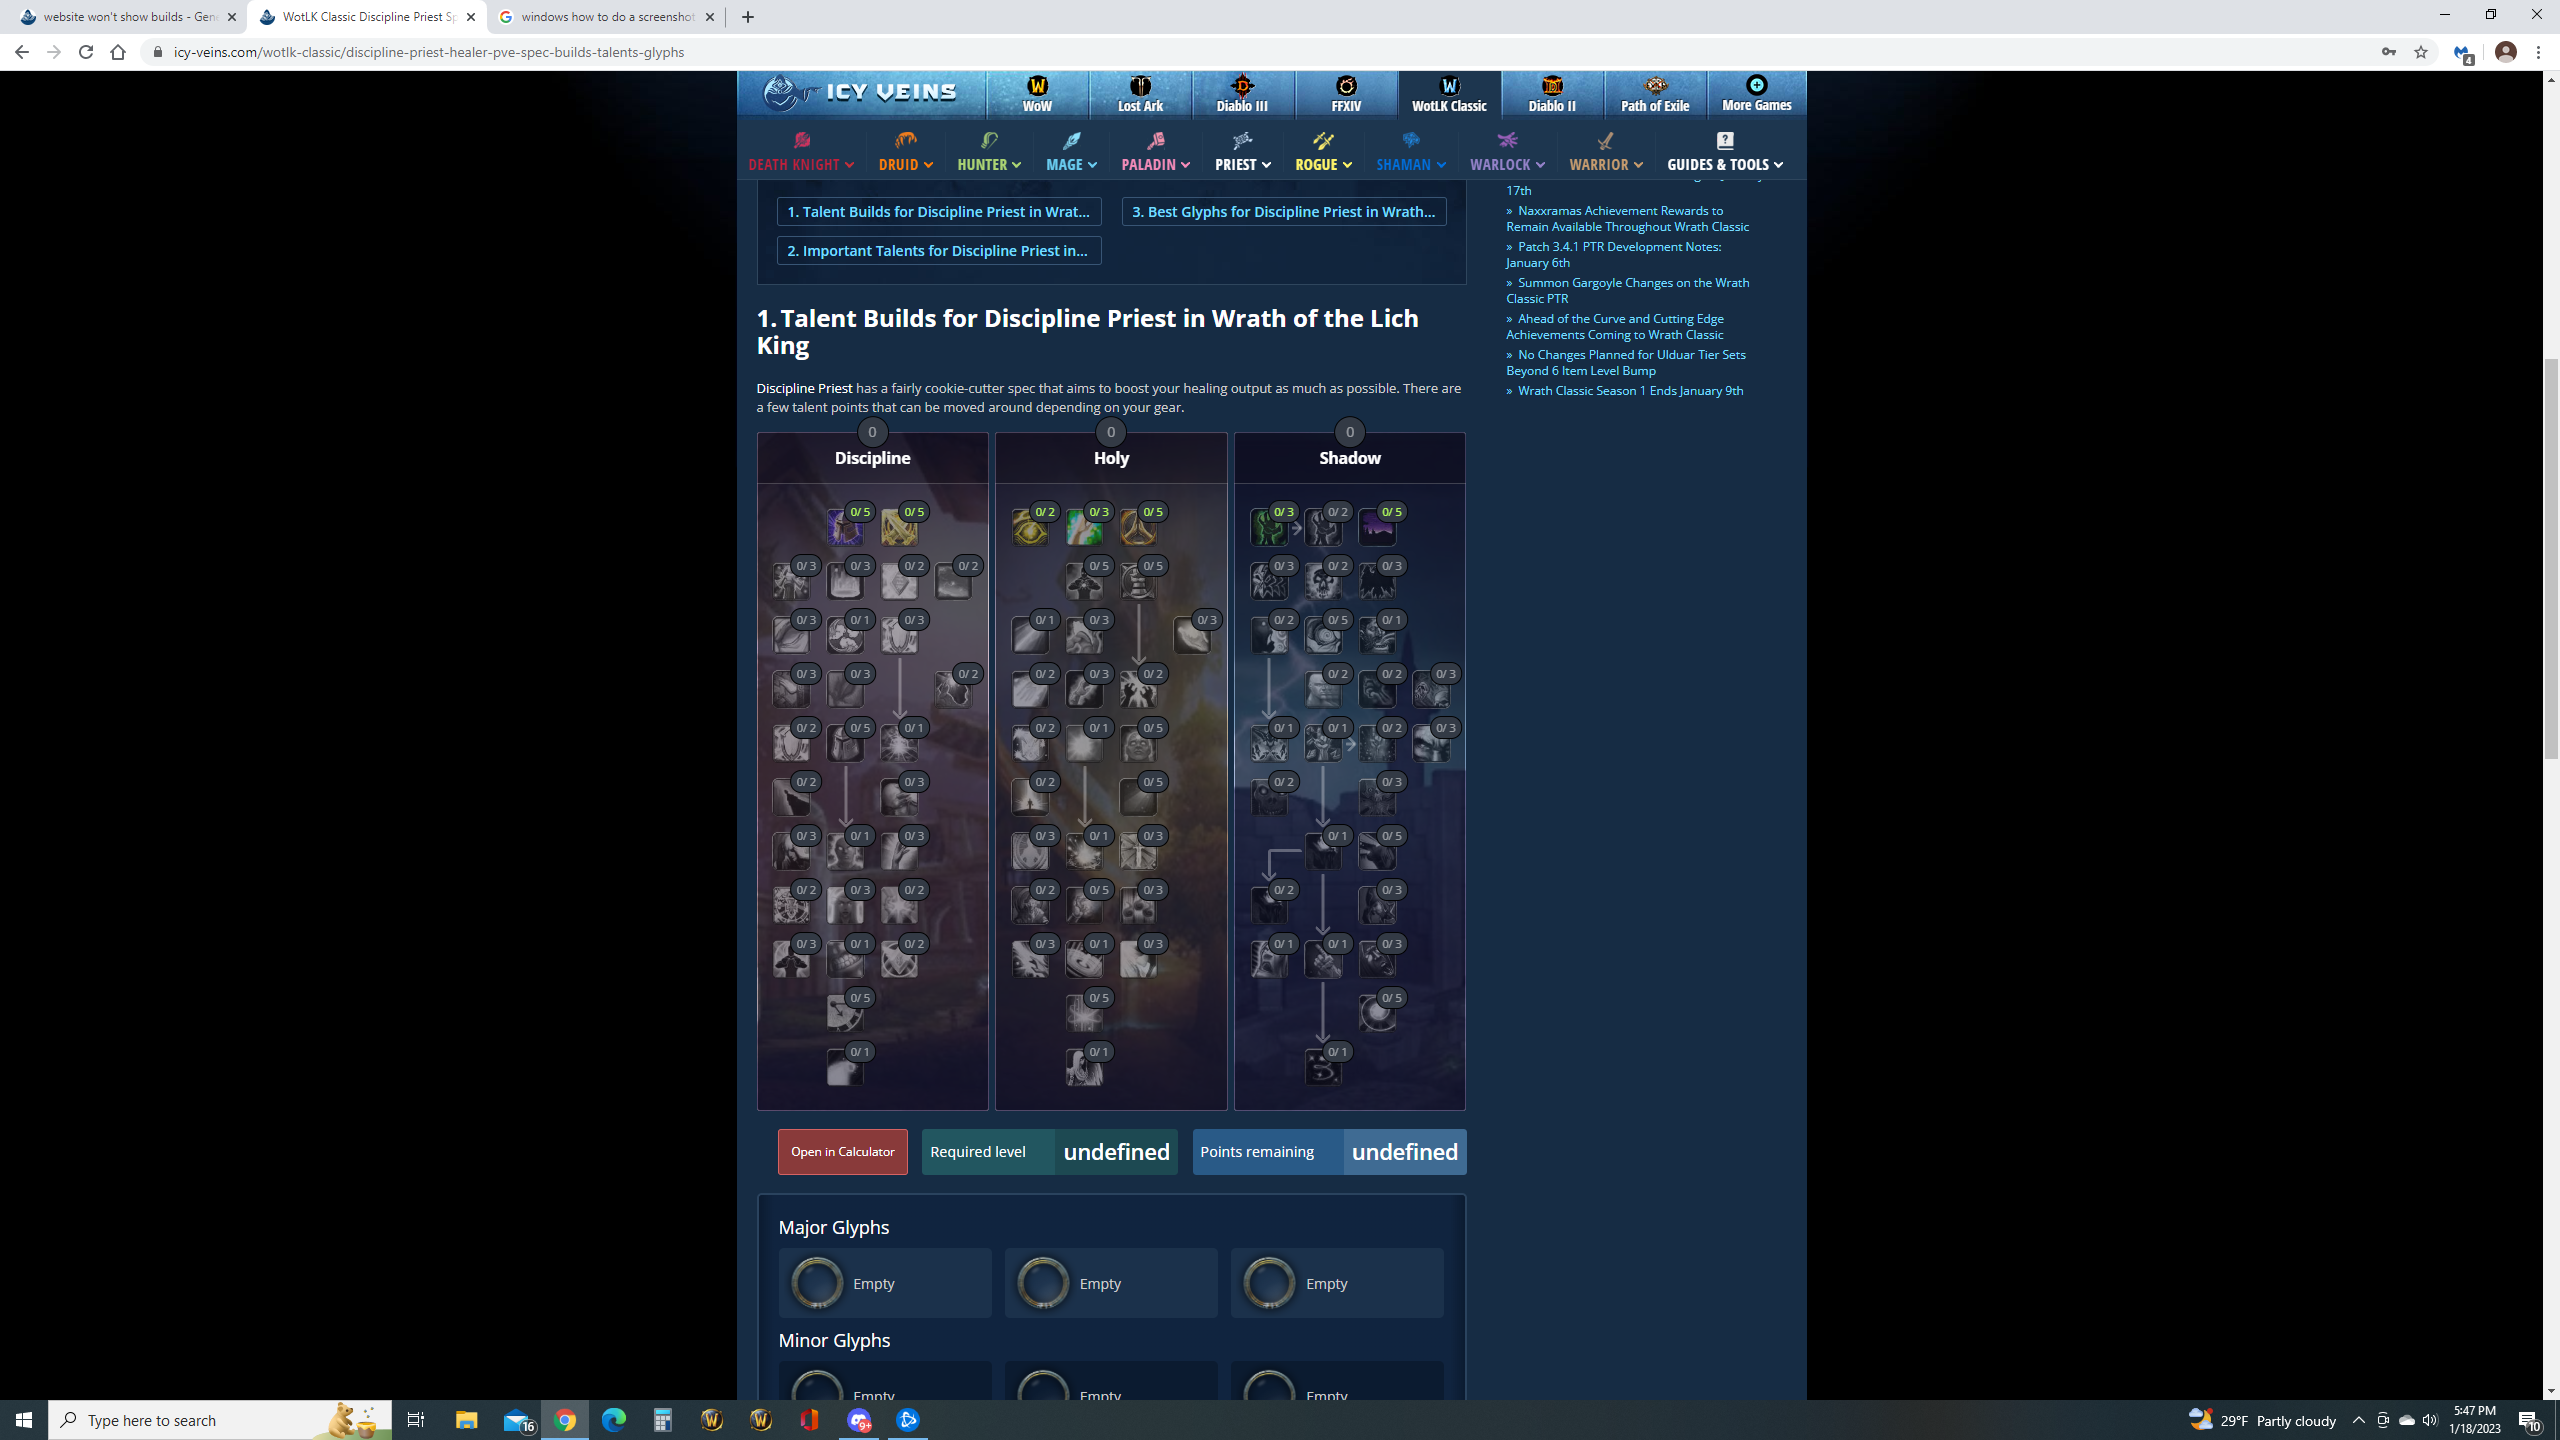Click the page vertical scrollbar thumb
Image resolution: width=2560 pixels, height=1440 pixels.
coord(2551,560)
